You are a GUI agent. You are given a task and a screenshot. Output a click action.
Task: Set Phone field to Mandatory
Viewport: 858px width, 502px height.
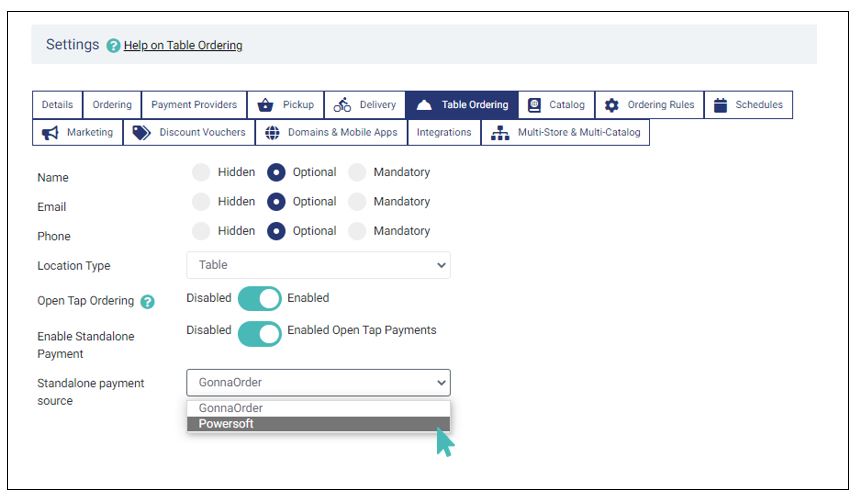[x=357, y=231]
